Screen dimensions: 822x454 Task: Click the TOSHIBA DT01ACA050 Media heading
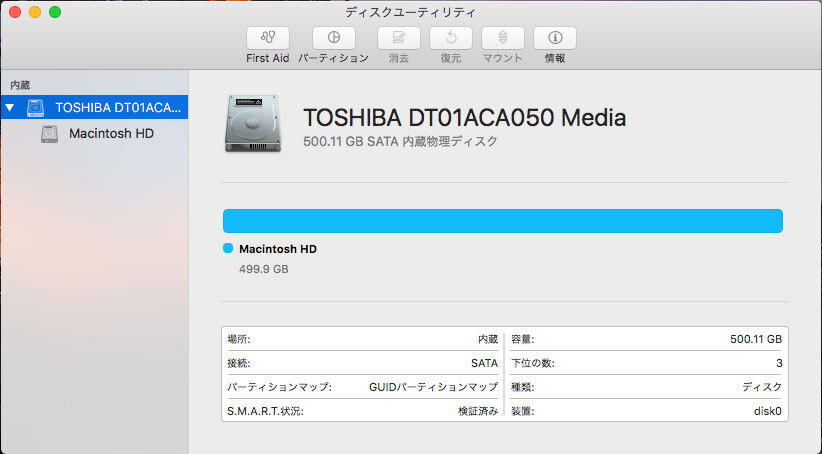[x=464, y=117]
